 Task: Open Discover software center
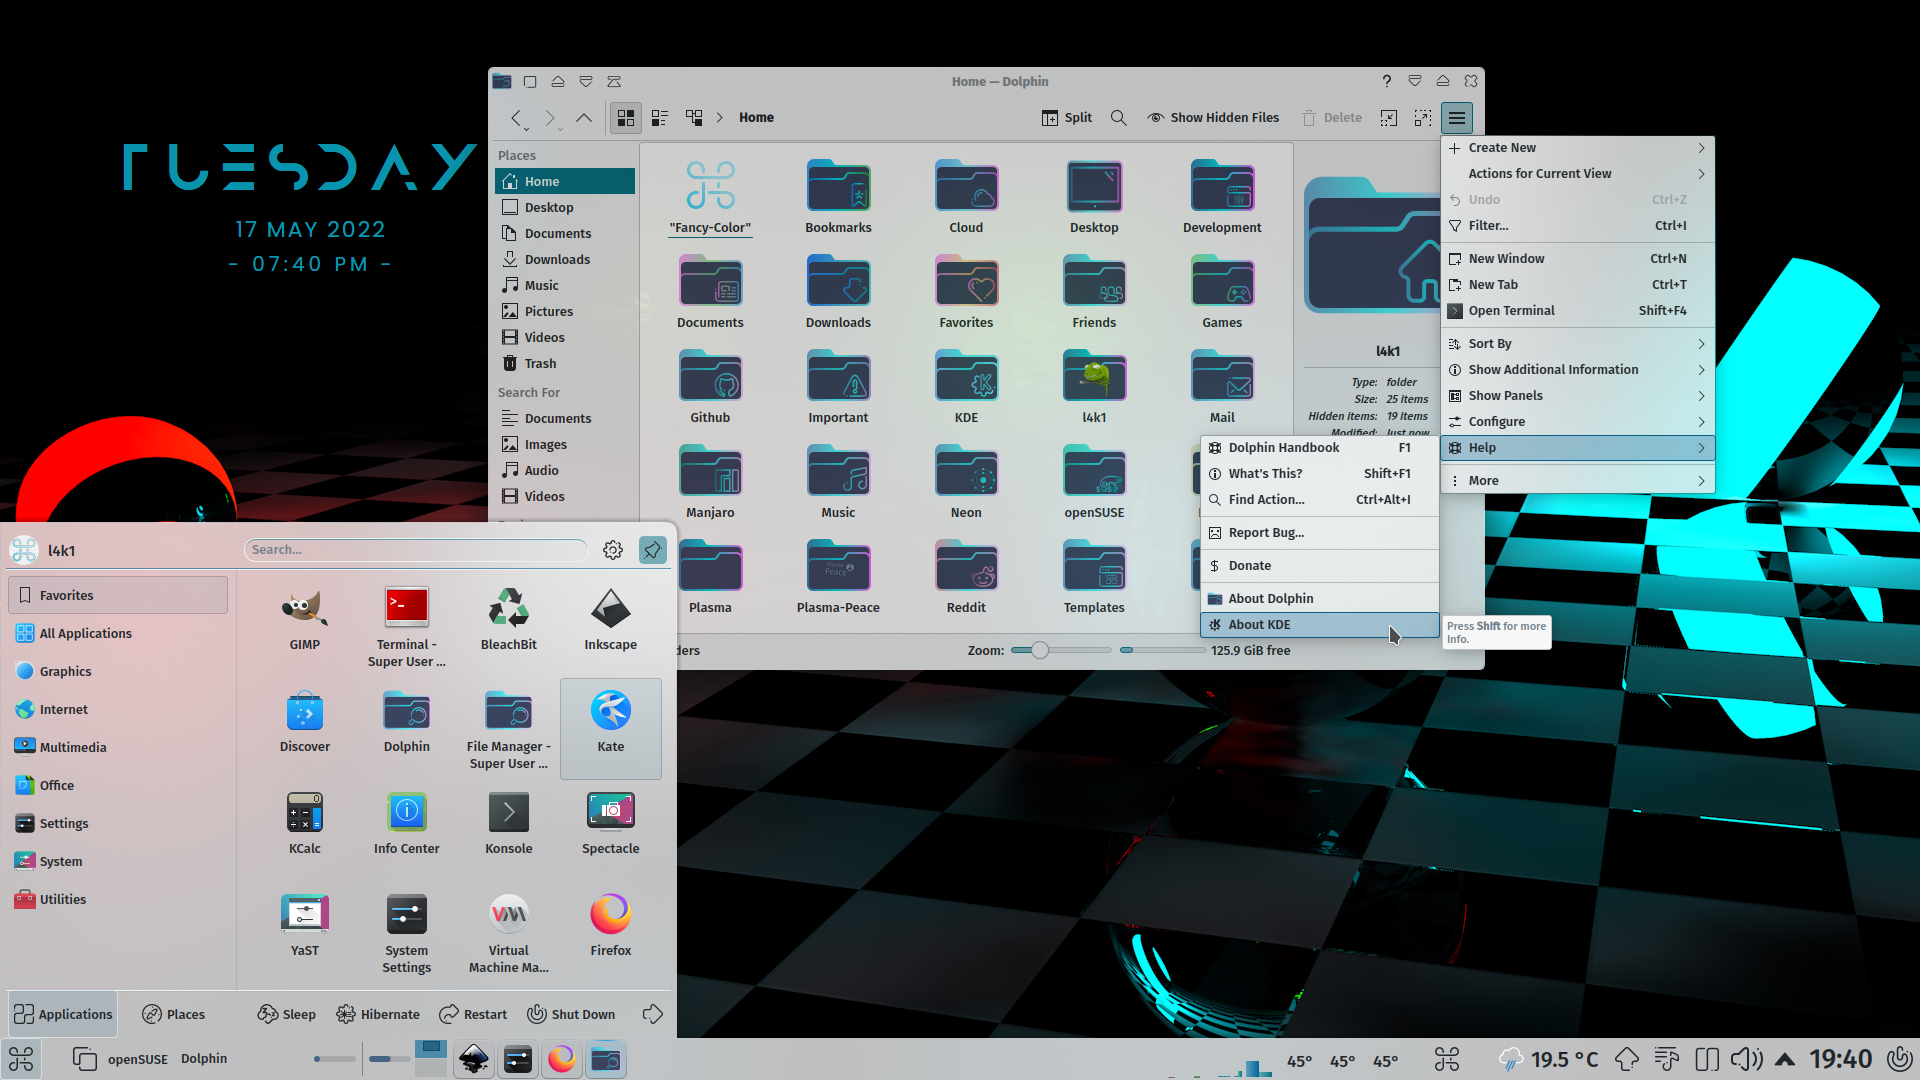point(305,723)
